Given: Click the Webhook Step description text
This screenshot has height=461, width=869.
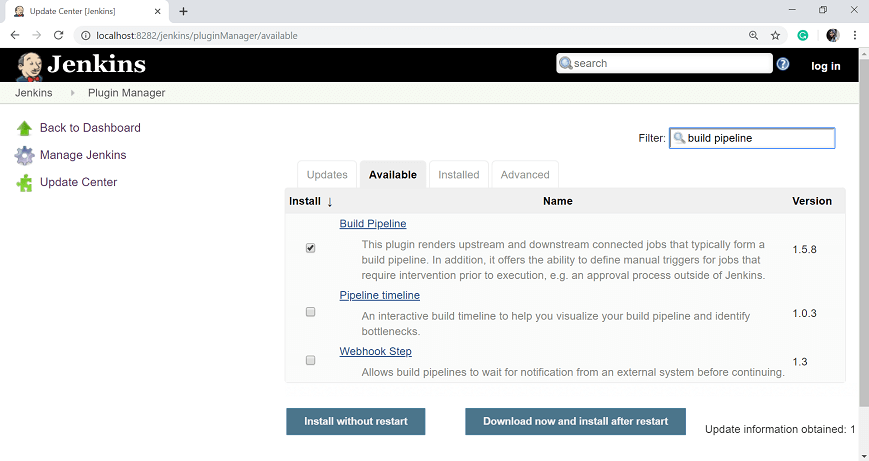Looking at the screenshot, I should (573, 372).
